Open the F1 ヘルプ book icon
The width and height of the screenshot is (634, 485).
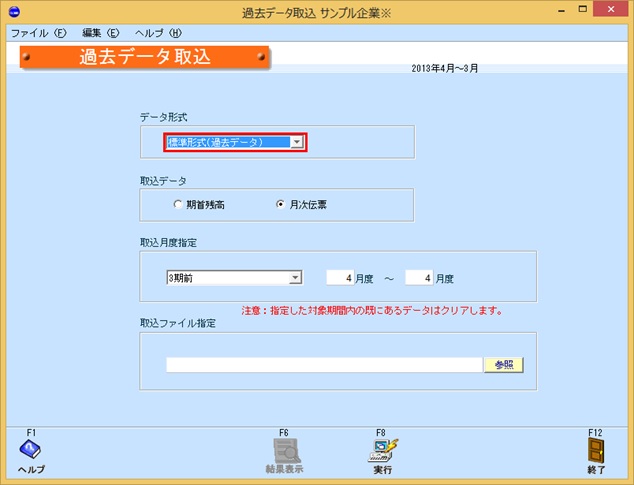30,449
